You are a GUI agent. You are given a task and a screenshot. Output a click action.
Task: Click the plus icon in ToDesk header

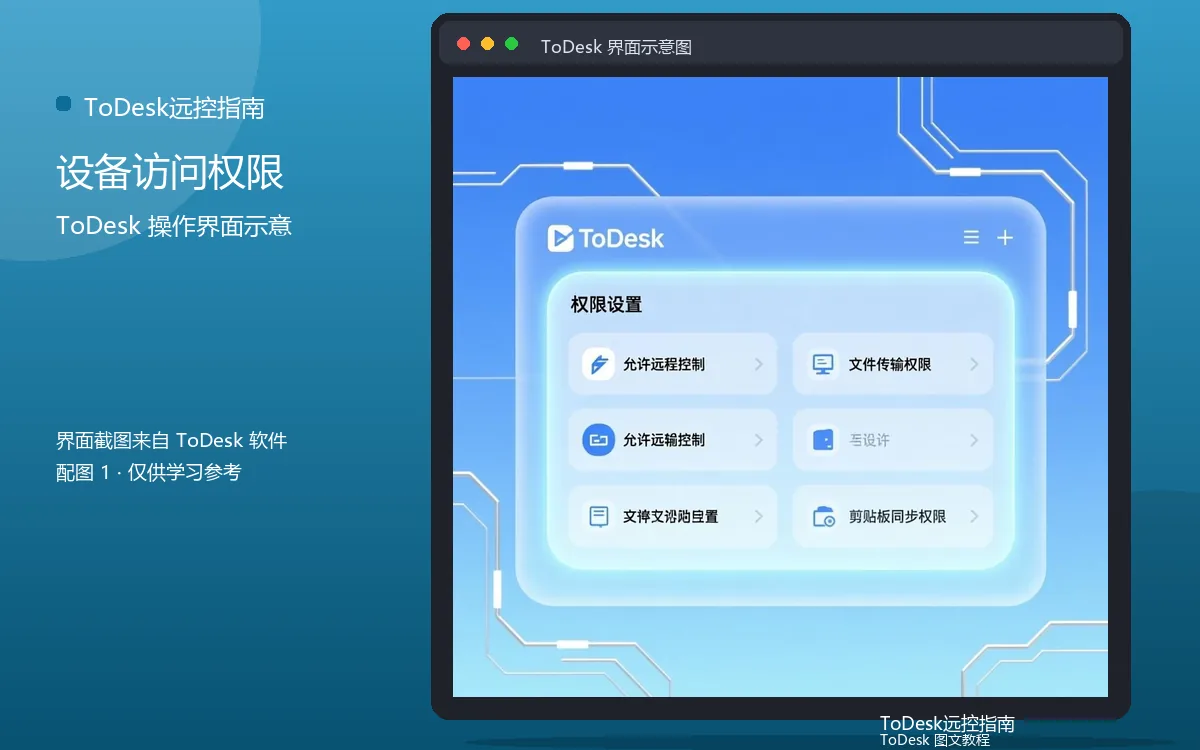pos(1005,238)
